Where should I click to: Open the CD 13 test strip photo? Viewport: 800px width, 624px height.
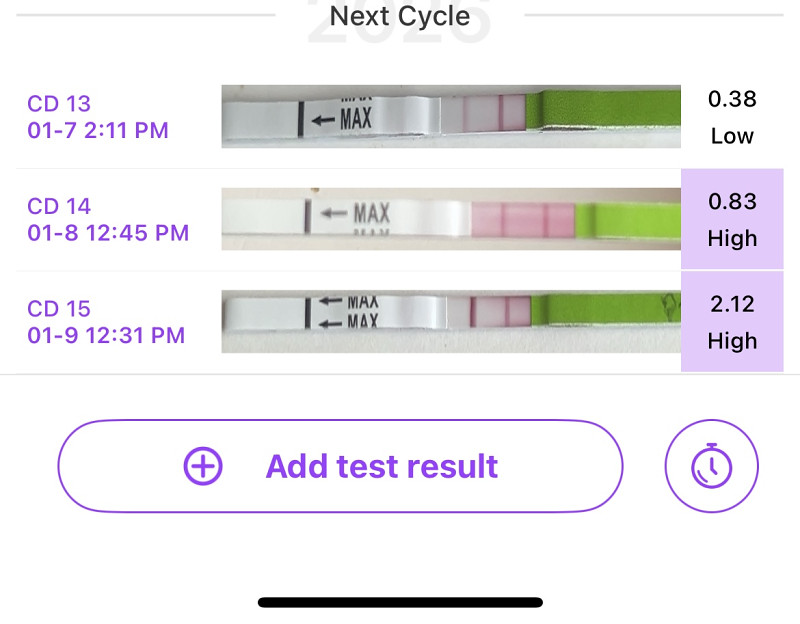coord(450,116)
